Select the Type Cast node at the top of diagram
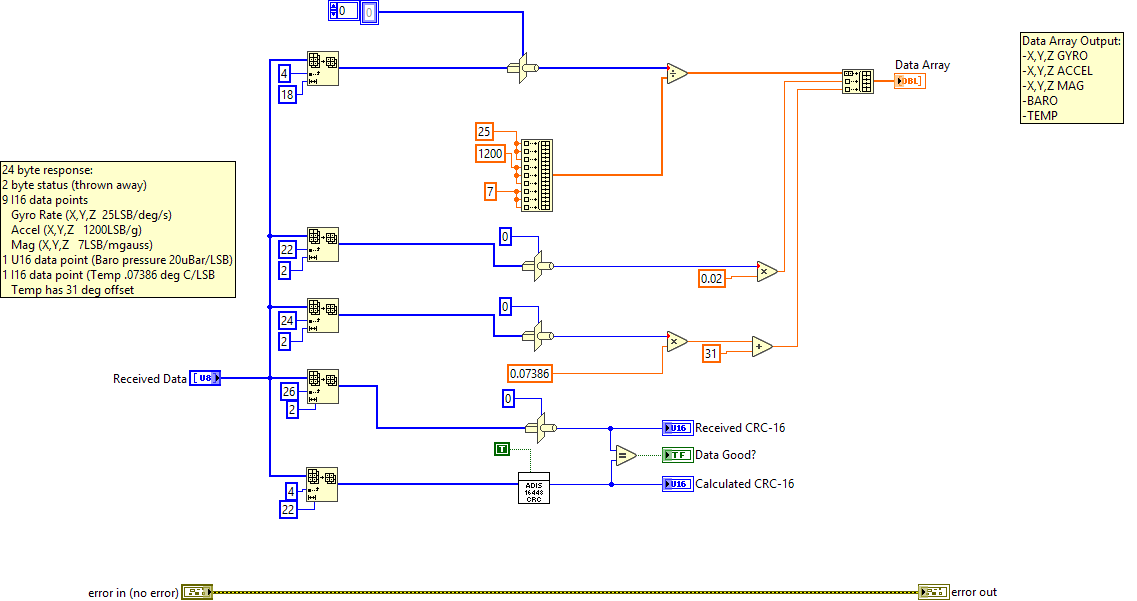The image size is (1137, 601). [x=523, y=66]
